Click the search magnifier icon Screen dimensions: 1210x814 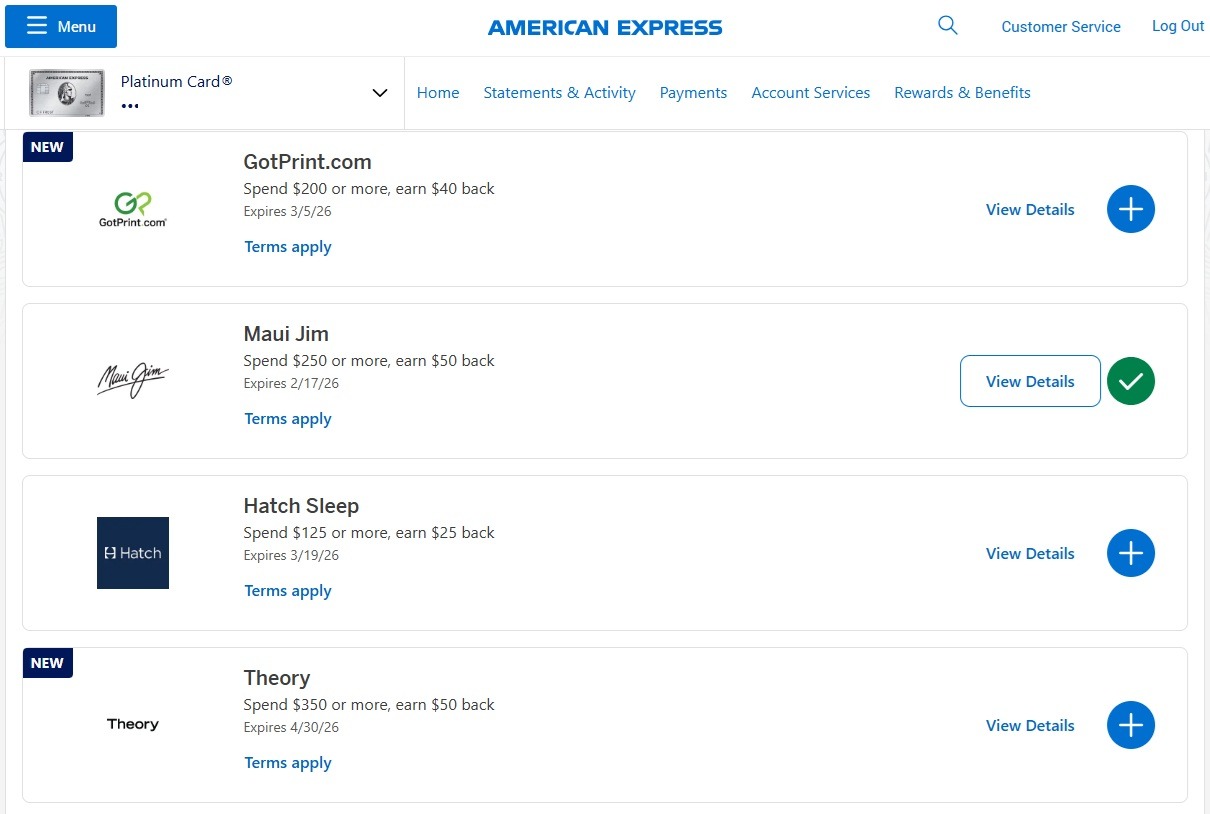948,26
